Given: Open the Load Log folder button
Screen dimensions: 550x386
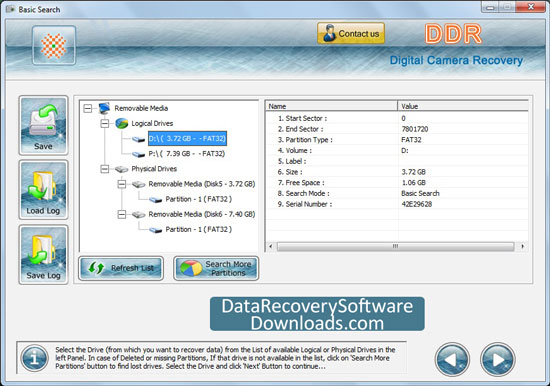Looking at the screenshot, I should [x=43, y=190].
